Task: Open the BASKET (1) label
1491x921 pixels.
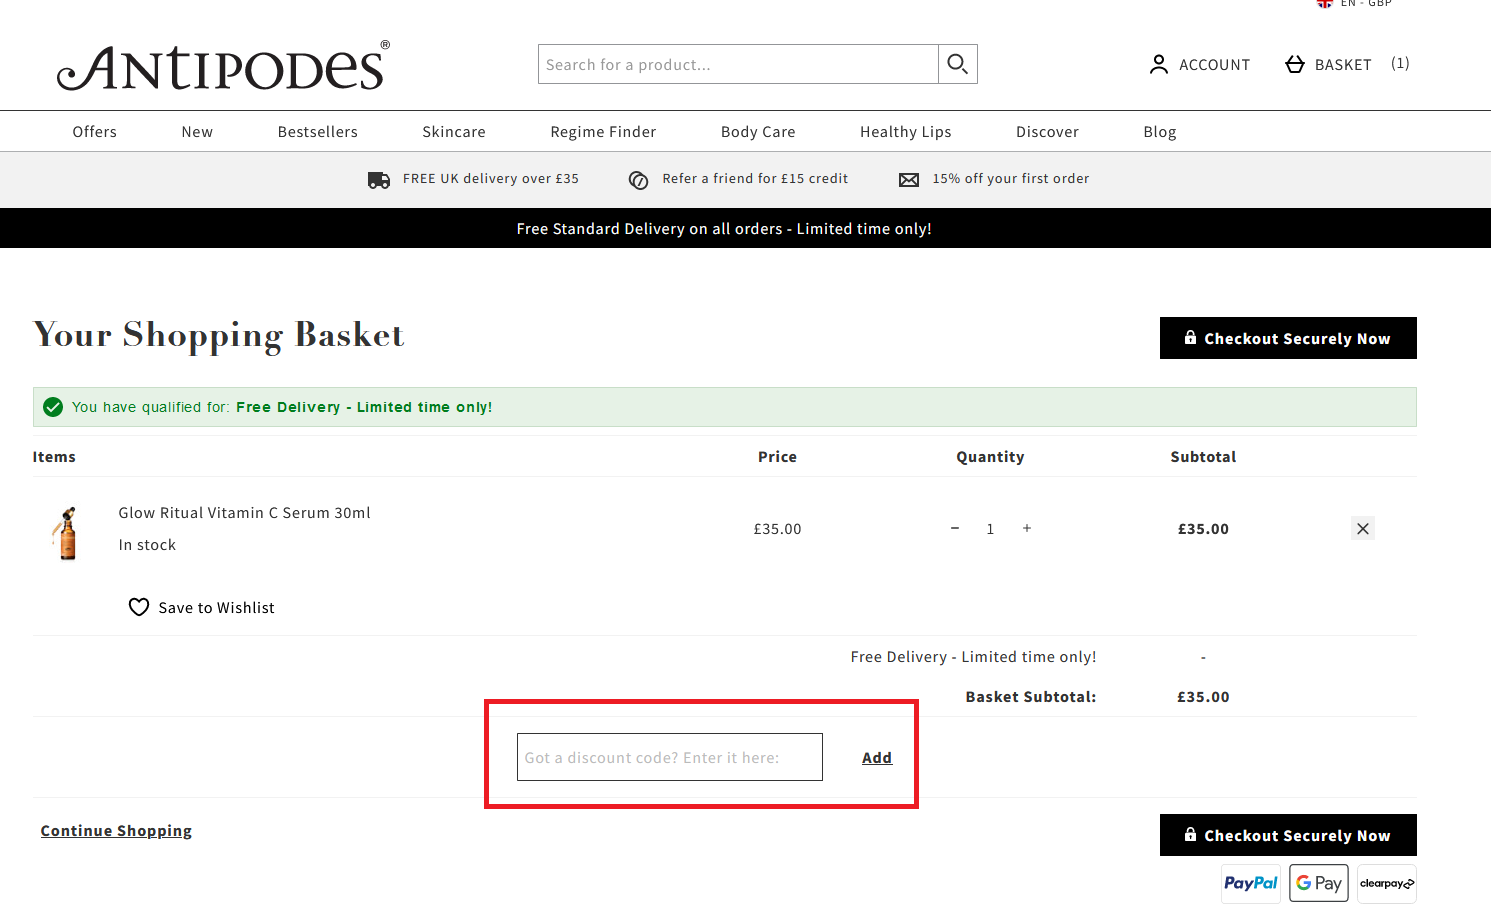Action: [x=1362, y=64]
